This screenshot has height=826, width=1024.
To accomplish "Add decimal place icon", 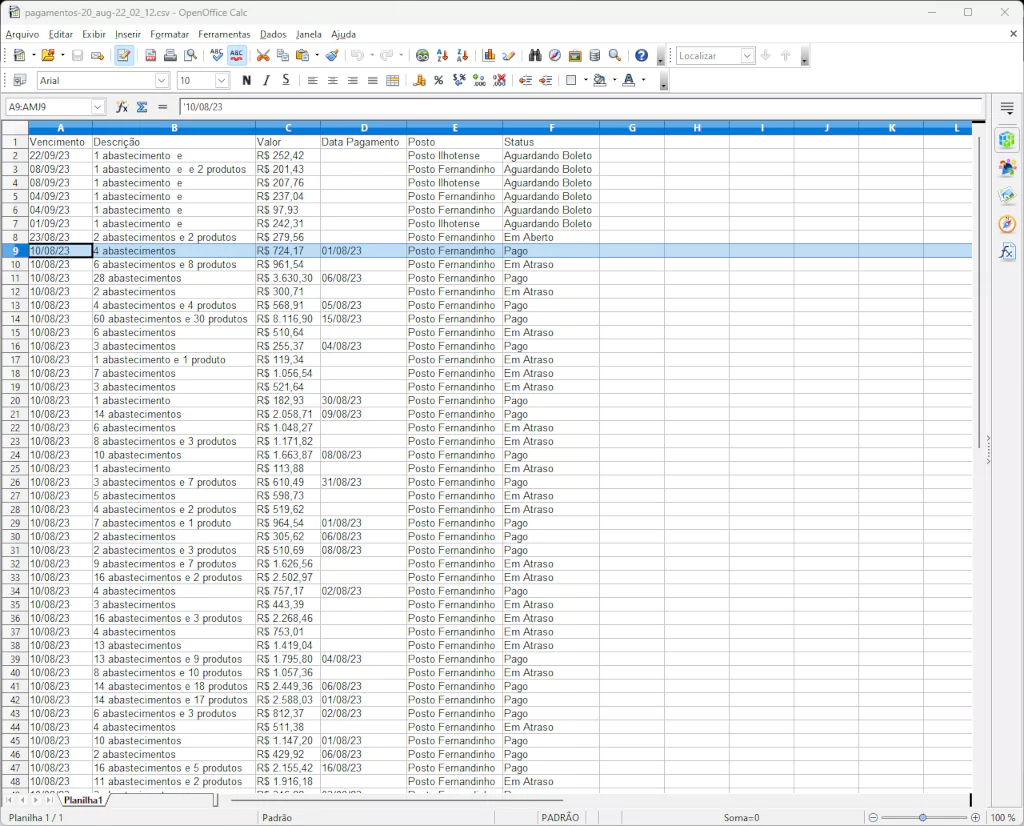I will 479,80.
